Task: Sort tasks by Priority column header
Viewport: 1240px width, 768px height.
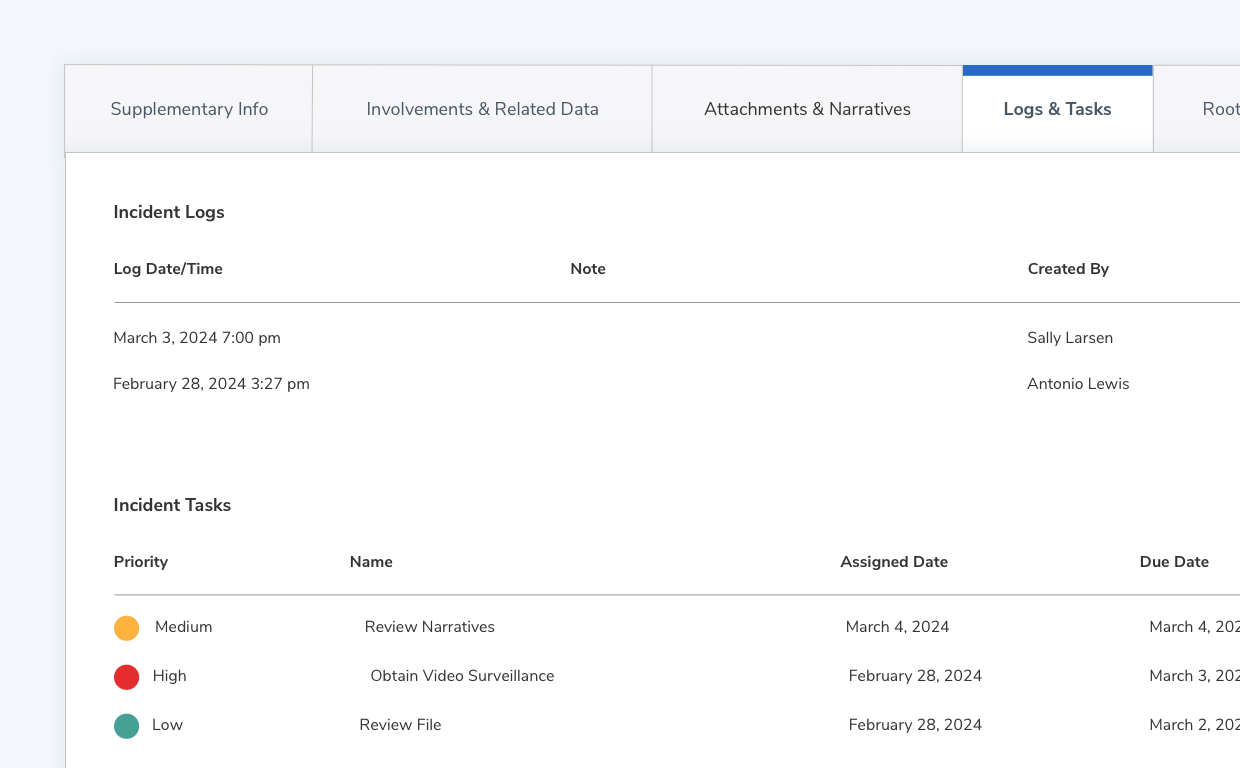Action: pos(141,562)
